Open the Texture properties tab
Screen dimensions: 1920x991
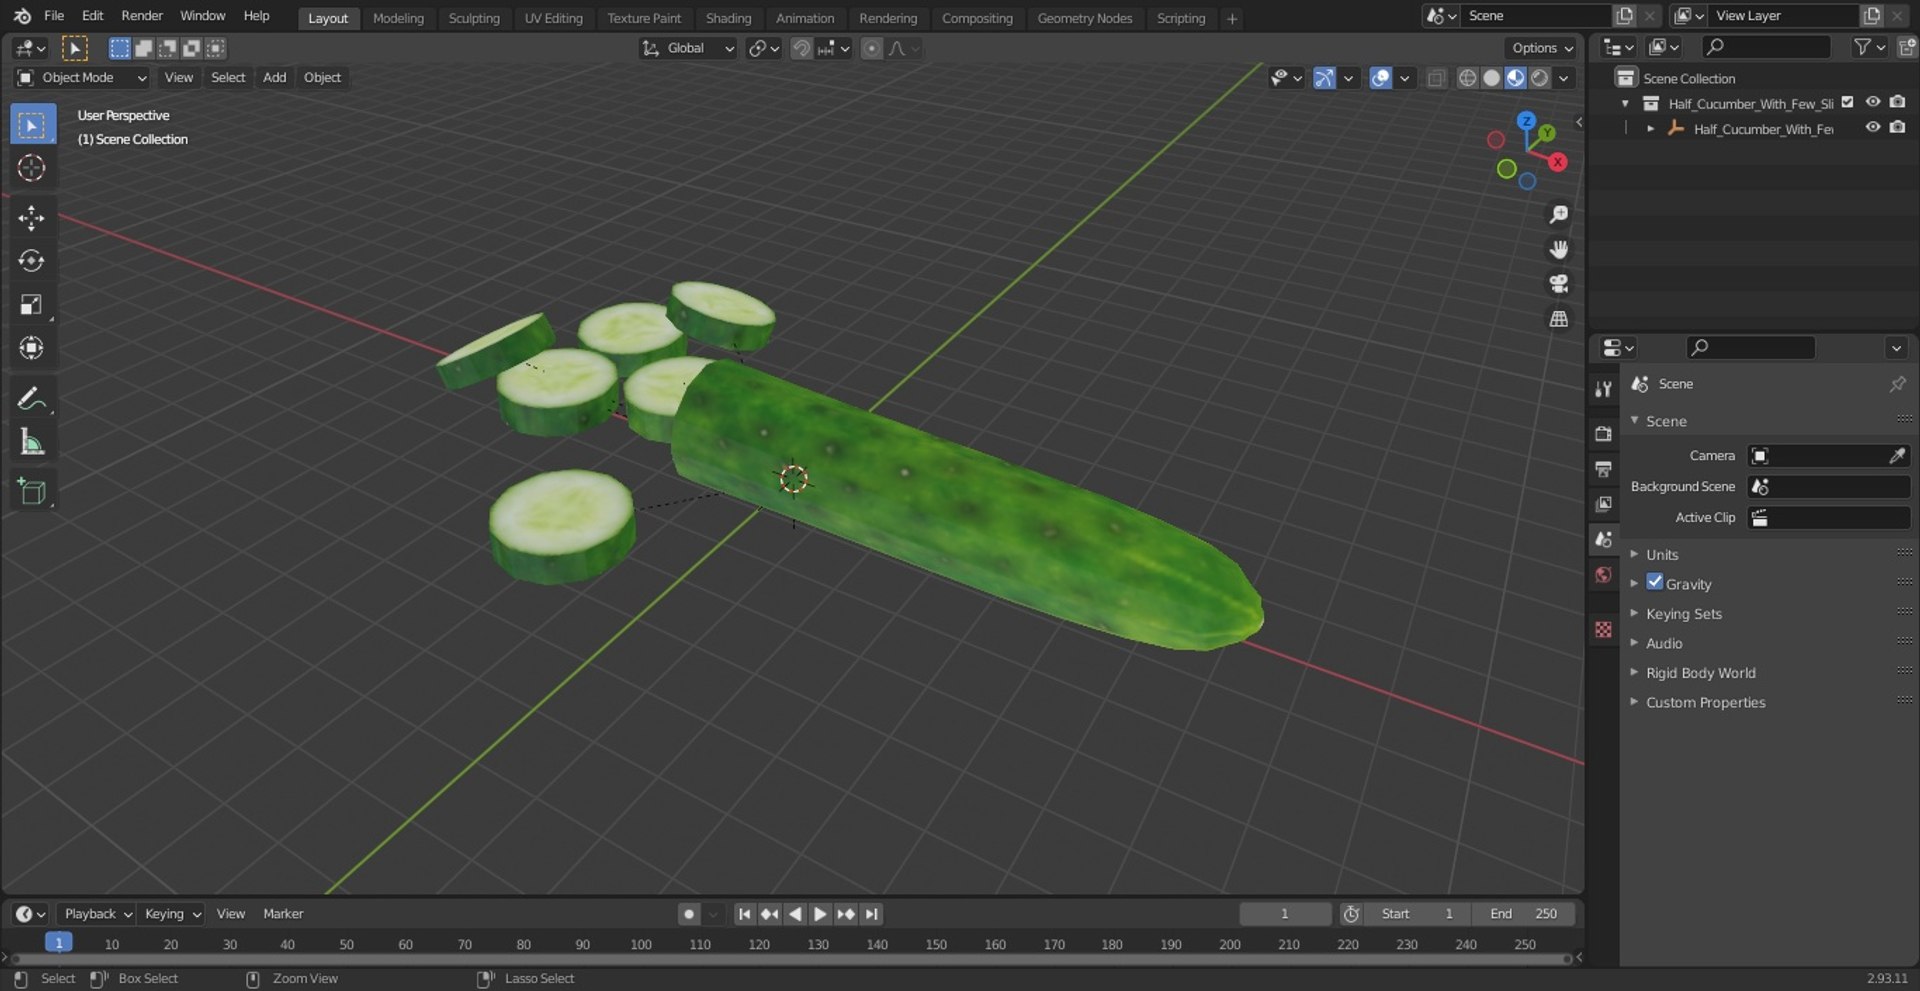click(1604, 629)
